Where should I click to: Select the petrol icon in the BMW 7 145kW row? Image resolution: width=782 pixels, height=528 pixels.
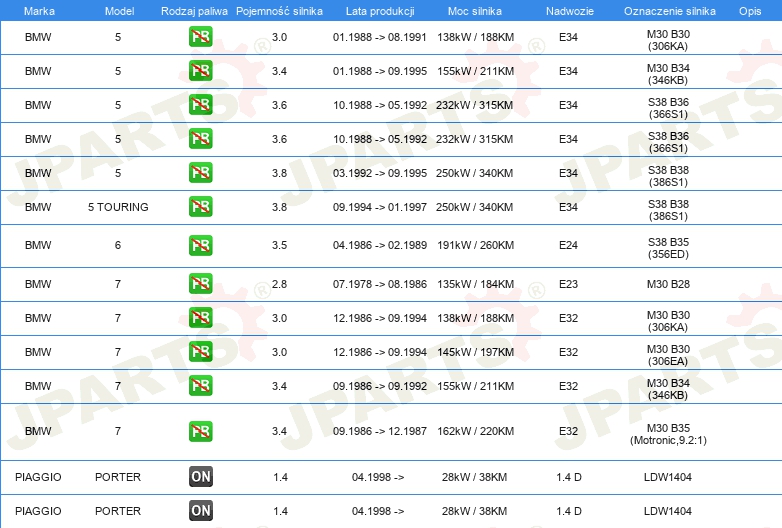[x=200, y=352]
